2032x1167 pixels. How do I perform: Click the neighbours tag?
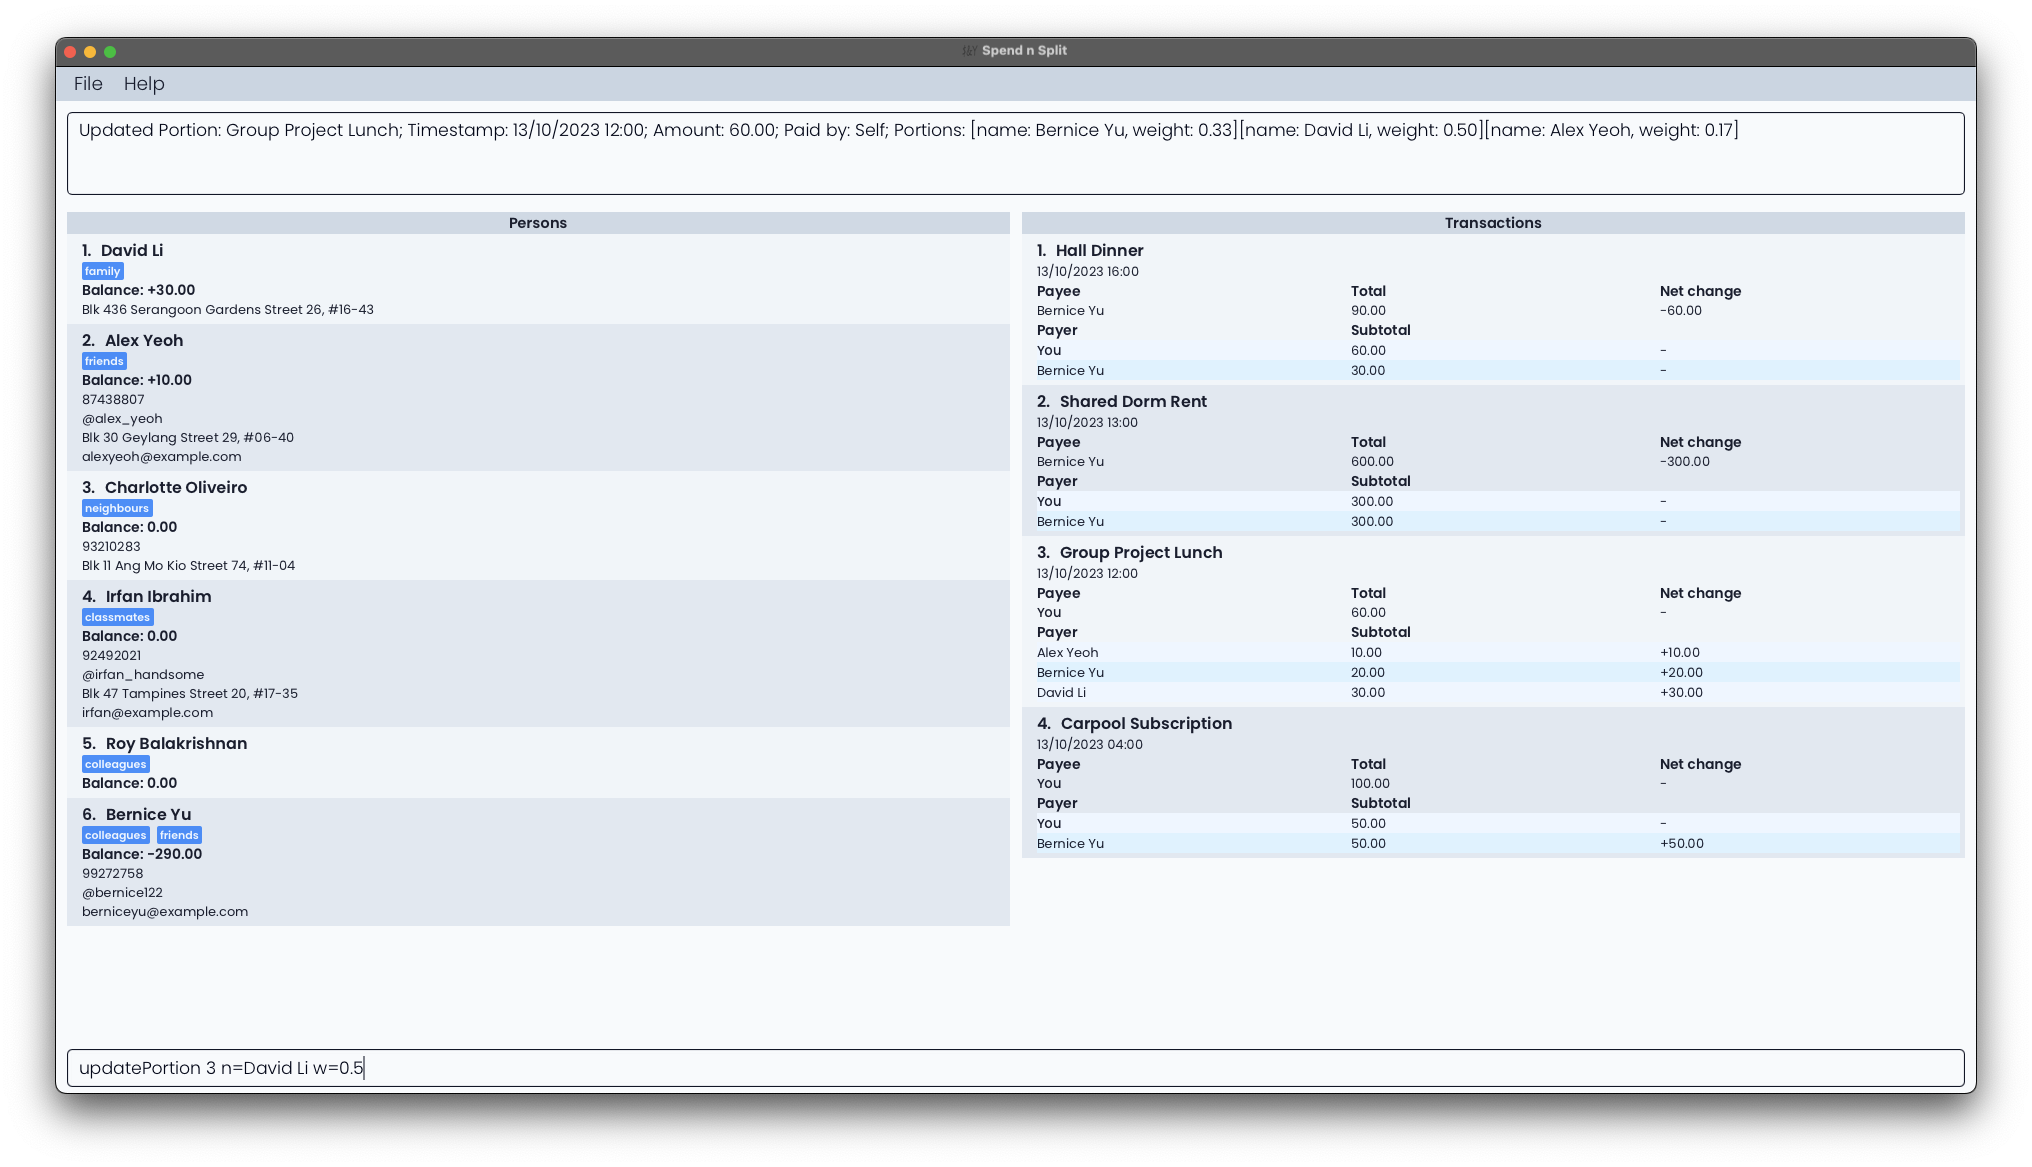pyautogui.click(x=117, y=508)
